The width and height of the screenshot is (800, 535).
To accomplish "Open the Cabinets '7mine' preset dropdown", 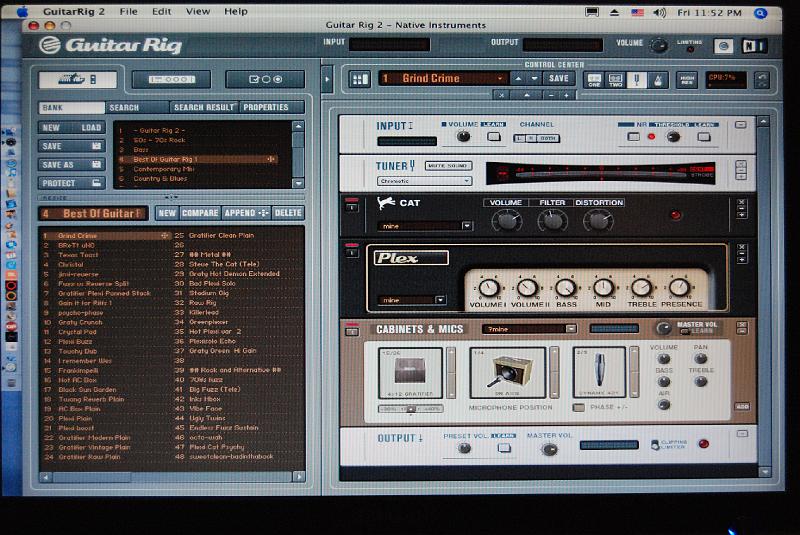I will (x=571, y=329).
